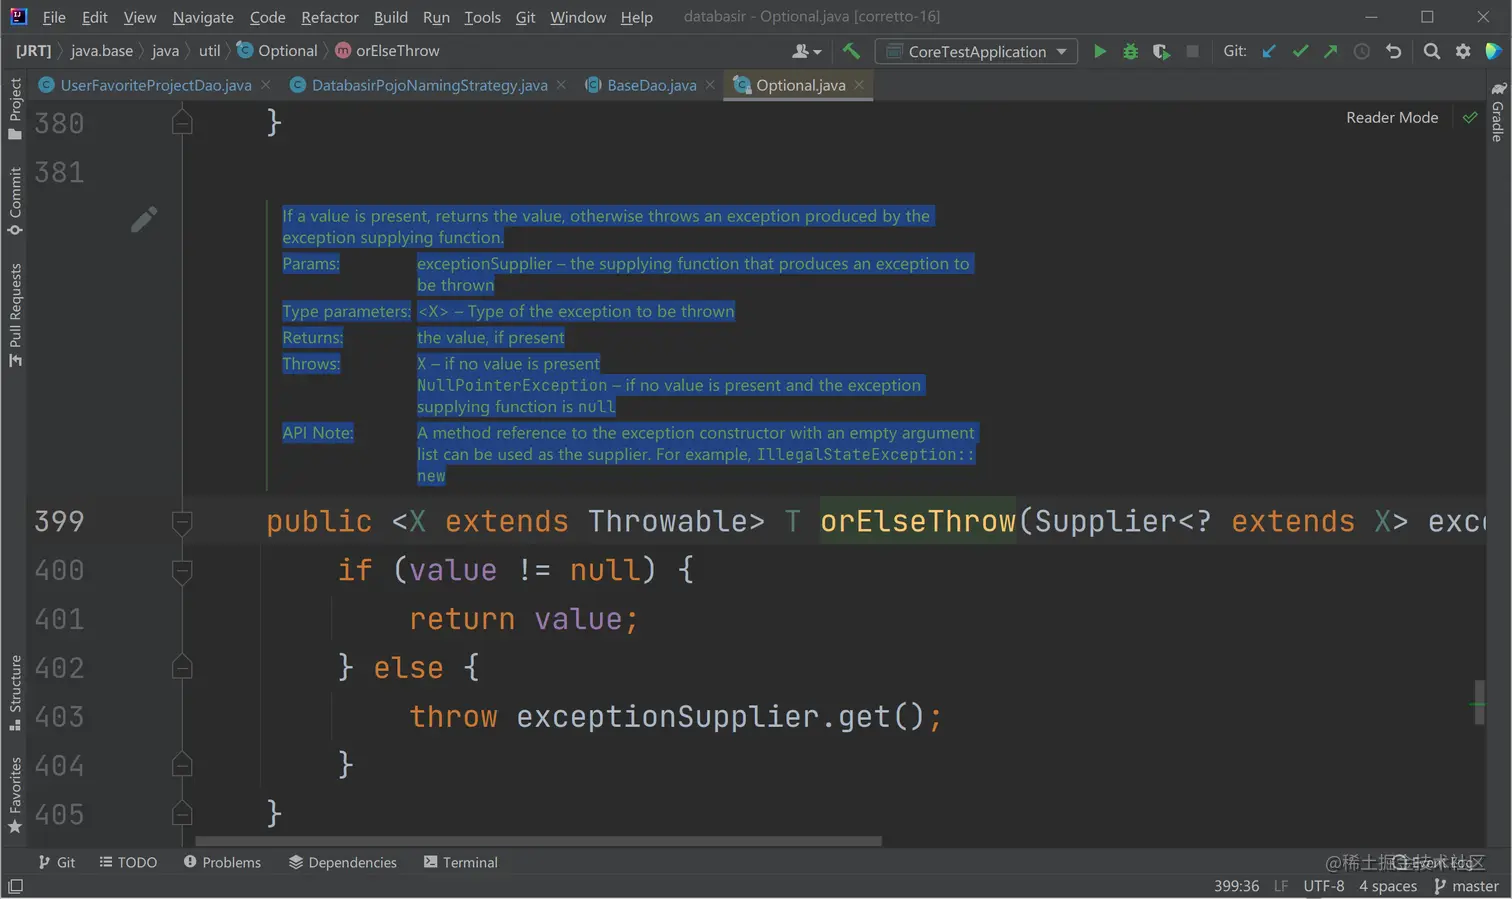Click the fold marker at line 404

tap(182, 765)
